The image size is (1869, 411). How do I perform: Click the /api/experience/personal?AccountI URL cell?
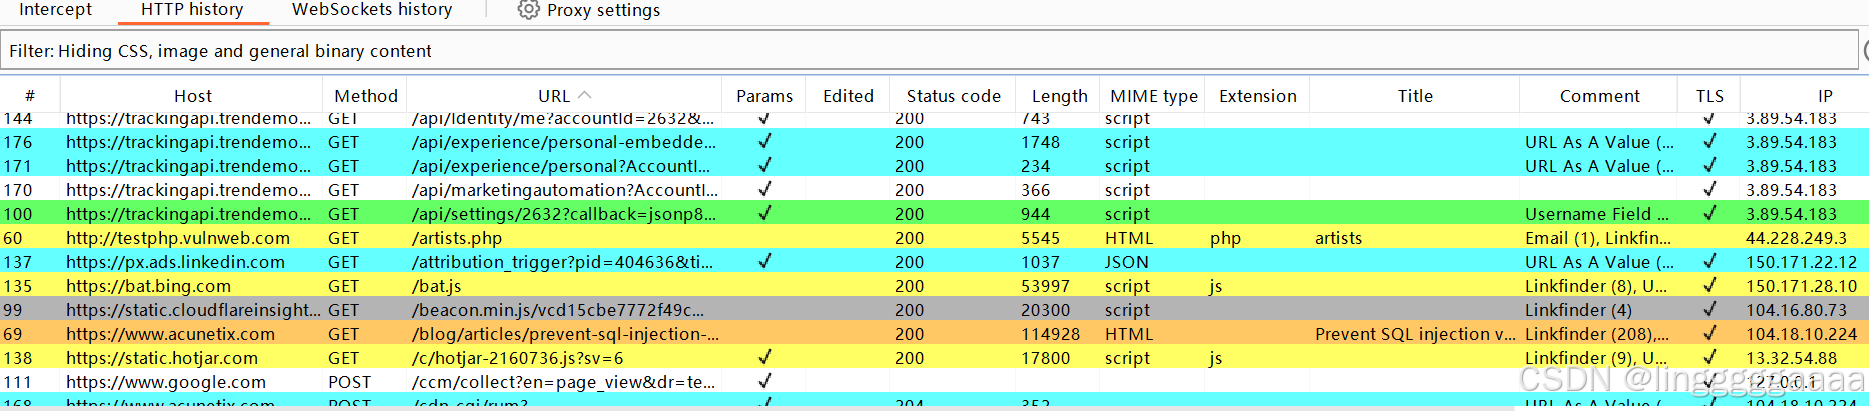pyautogui.click(x=565, y=166)
